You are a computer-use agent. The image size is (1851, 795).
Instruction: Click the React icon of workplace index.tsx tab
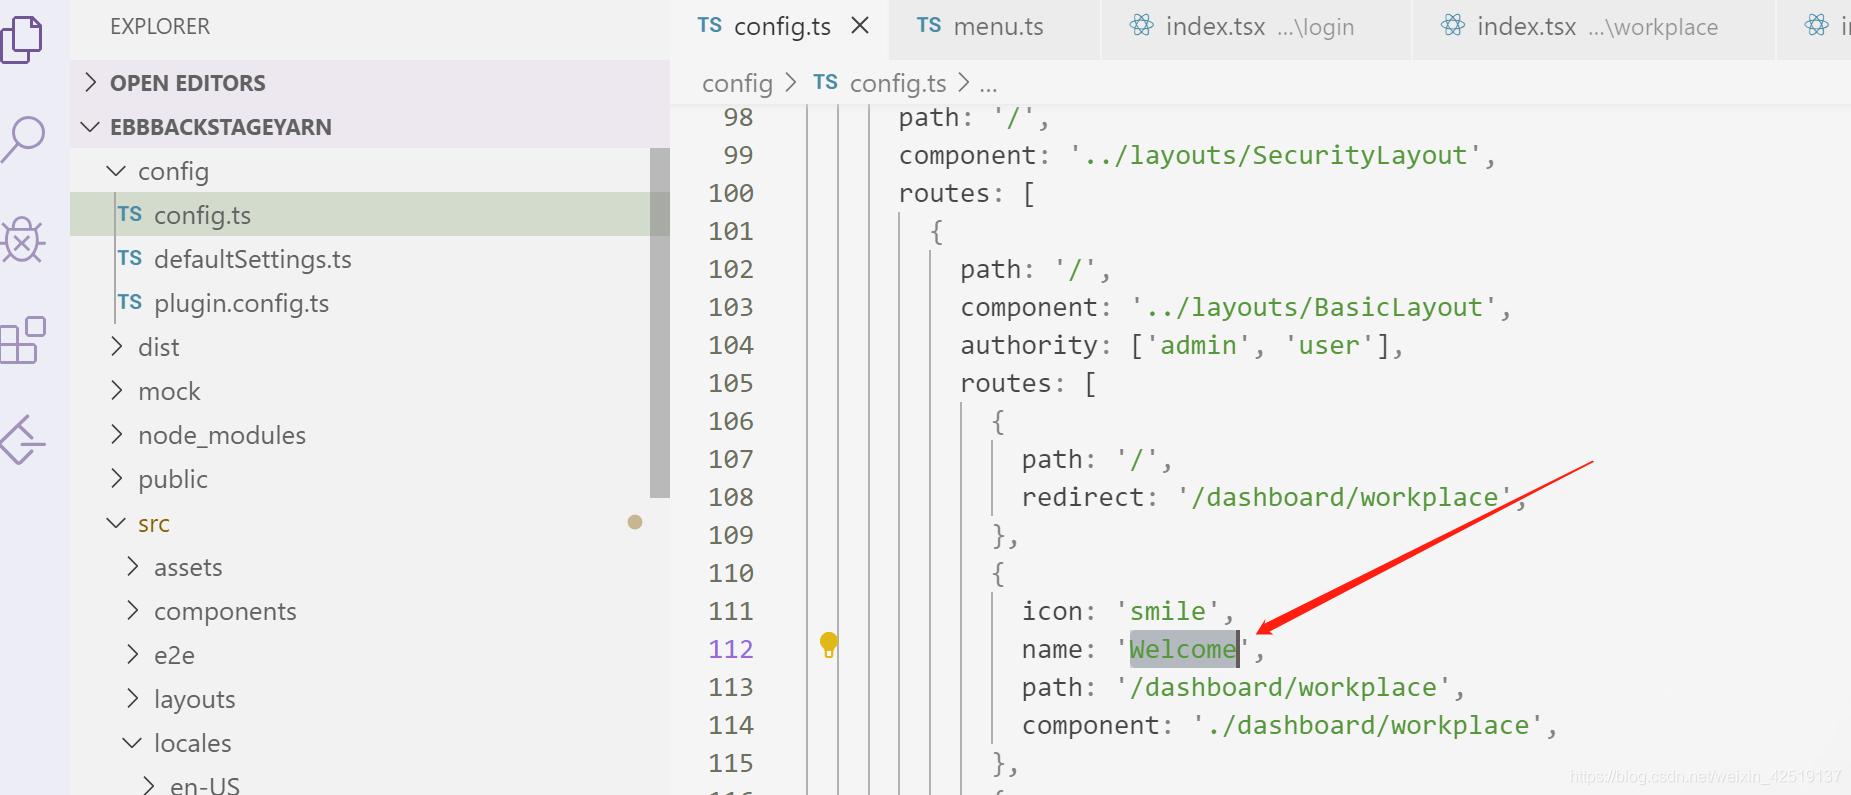point(1453,26)
